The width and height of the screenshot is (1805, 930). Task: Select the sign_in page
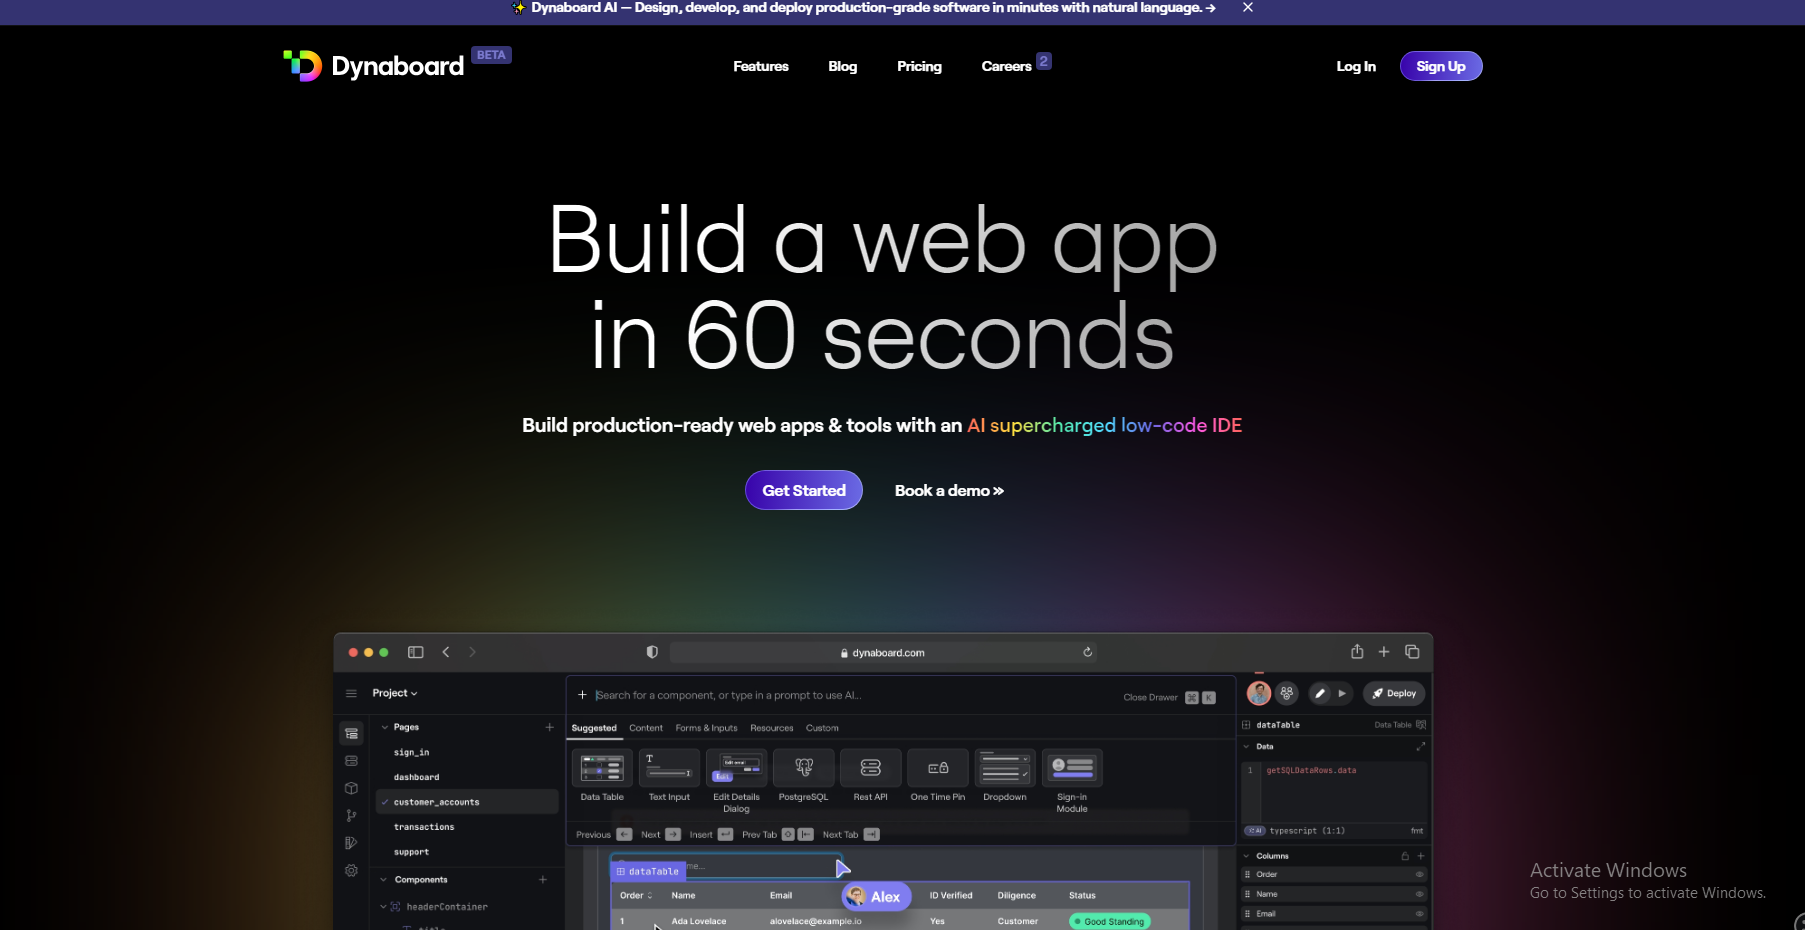pos(411,752)
